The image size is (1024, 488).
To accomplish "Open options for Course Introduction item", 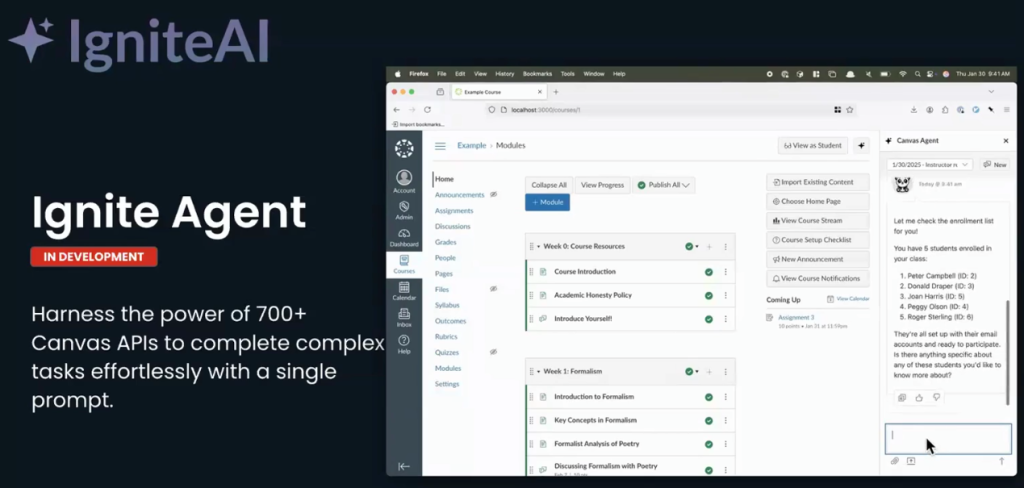I will (726, 272).
